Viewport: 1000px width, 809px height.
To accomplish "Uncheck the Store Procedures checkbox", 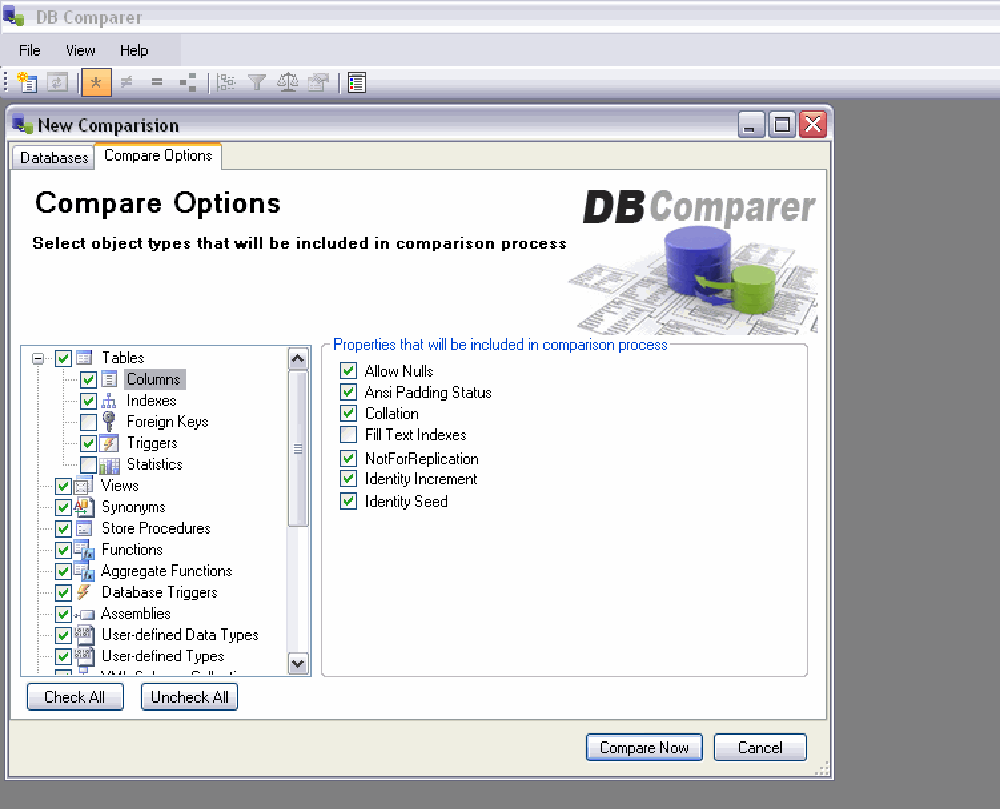I will [x=63, y=528].
